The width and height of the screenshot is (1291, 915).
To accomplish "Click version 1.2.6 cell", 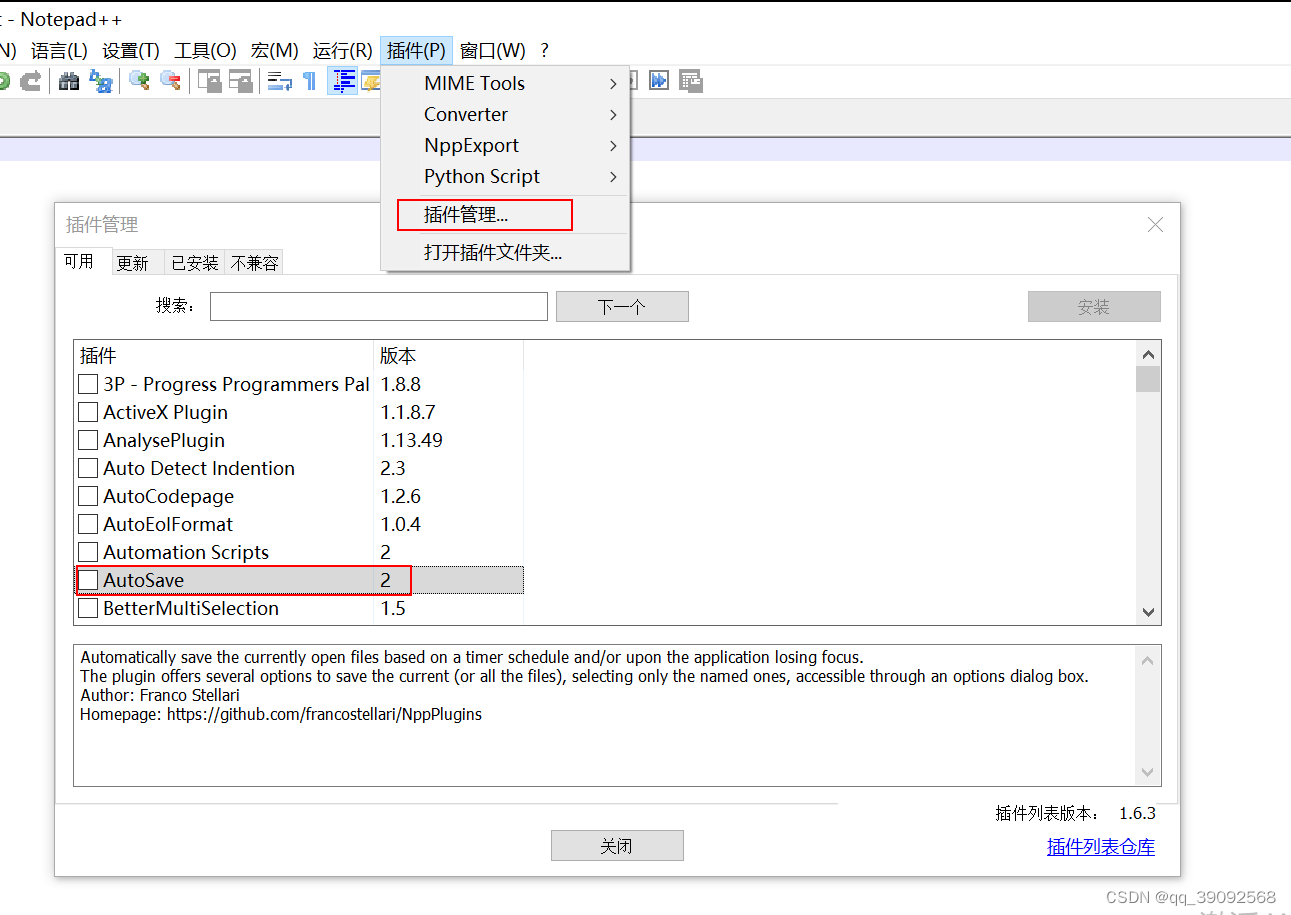I will [x=401, y=496].
